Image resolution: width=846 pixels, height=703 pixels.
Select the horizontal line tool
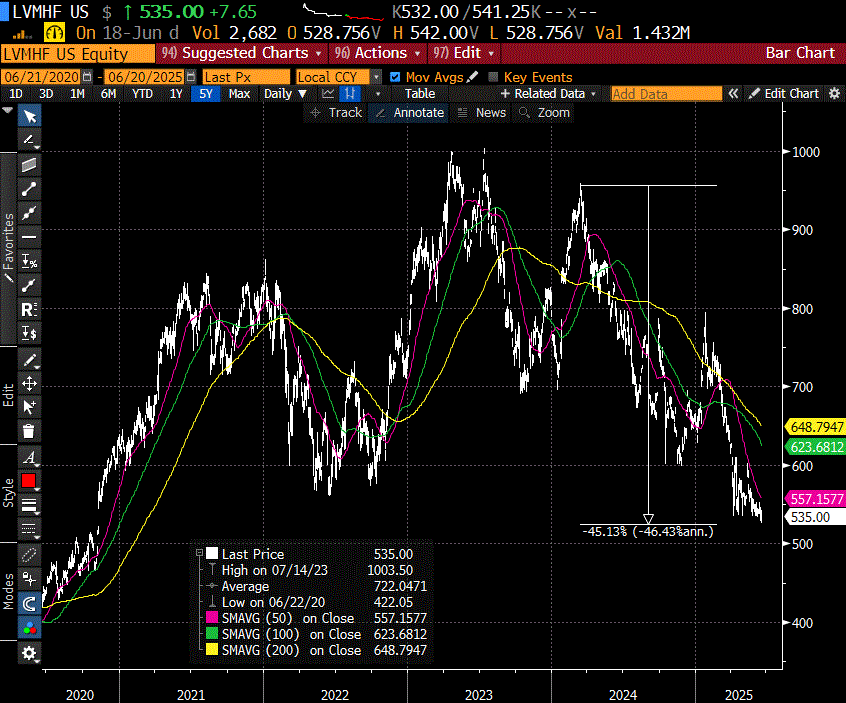[x=29, y=237]
